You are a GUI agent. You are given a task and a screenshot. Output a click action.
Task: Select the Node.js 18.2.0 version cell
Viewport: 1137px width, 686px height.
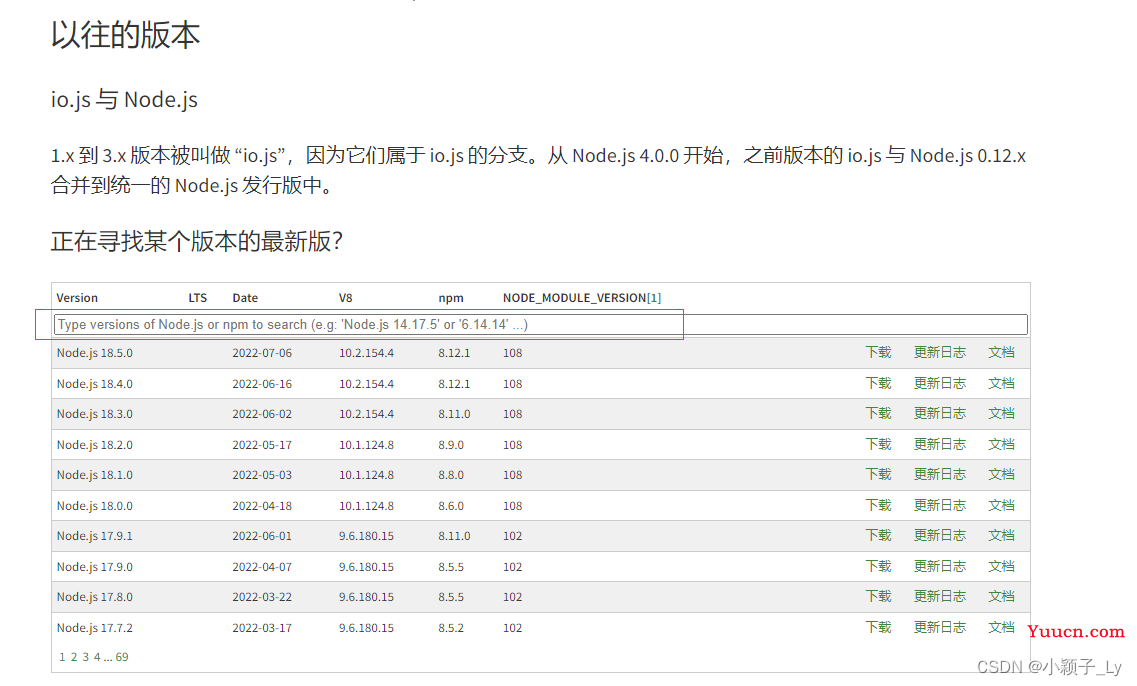click(x=95, y=445)
